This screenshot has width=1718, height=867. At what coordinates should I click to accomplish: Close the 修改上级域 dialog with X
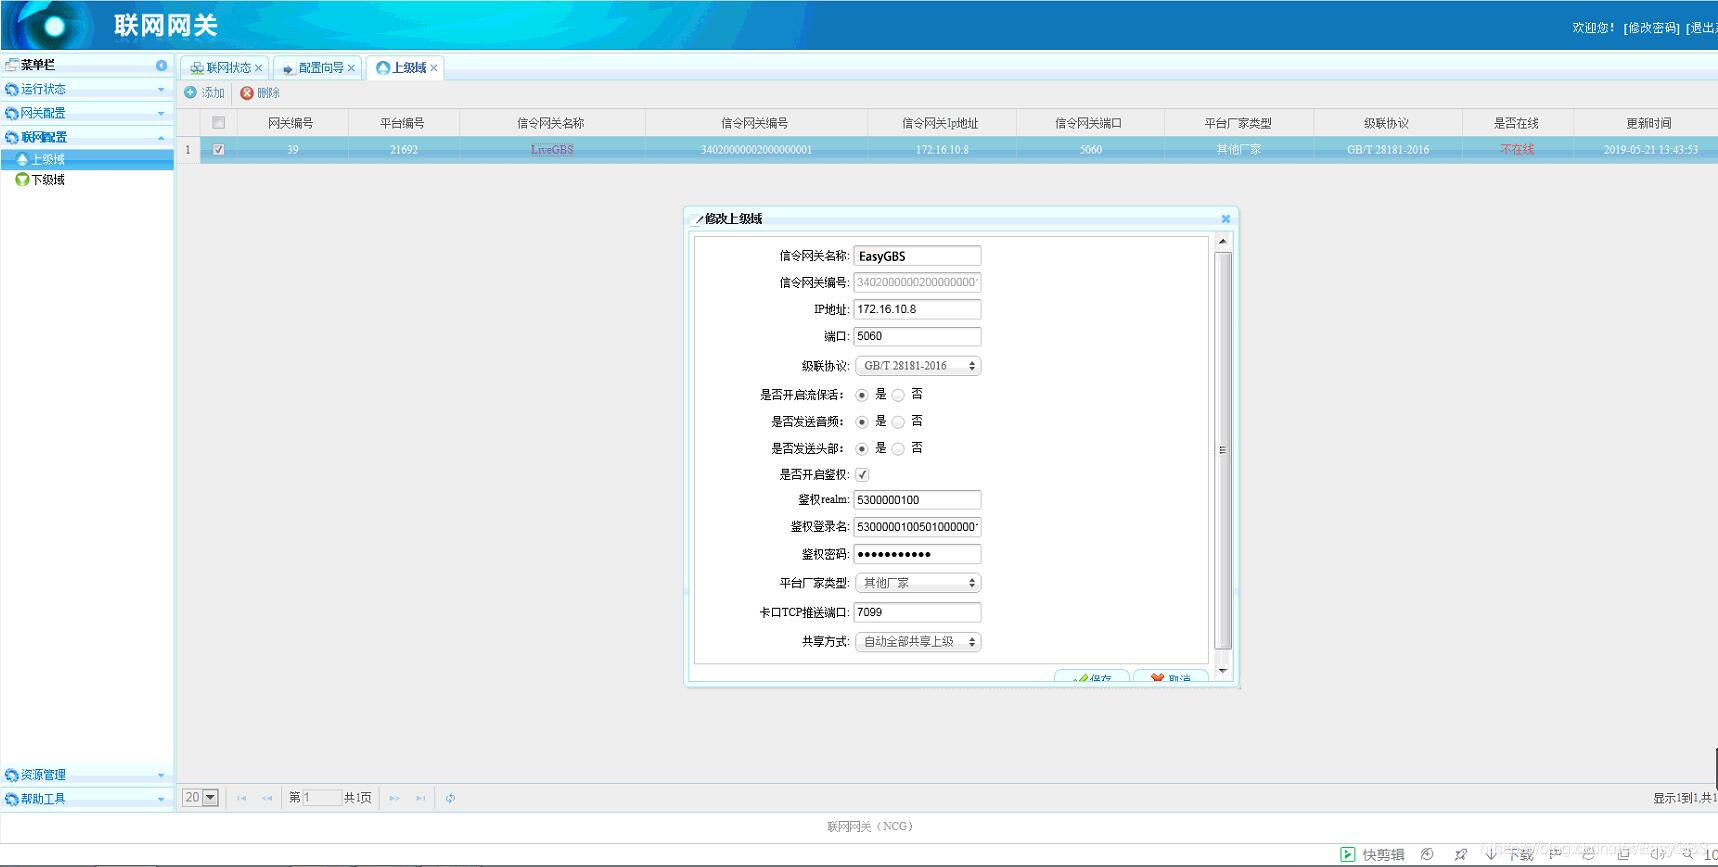(x=1225, y=219)
